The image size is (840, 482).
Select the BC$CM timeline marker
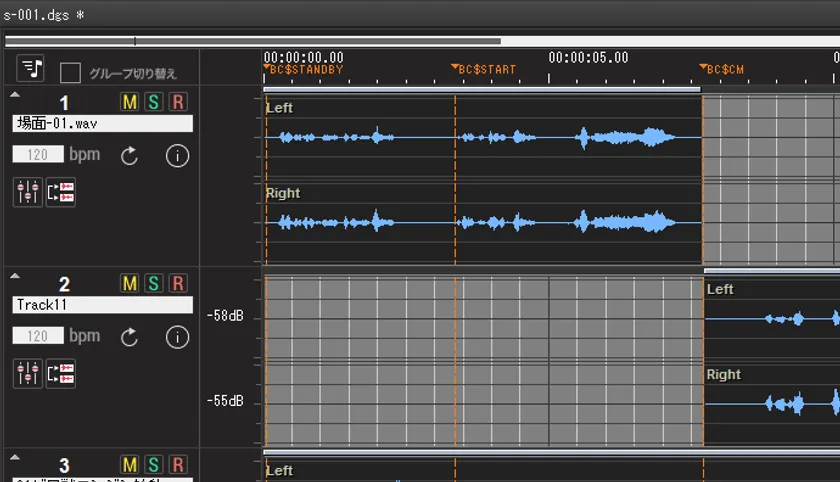[x=723, y=70]
